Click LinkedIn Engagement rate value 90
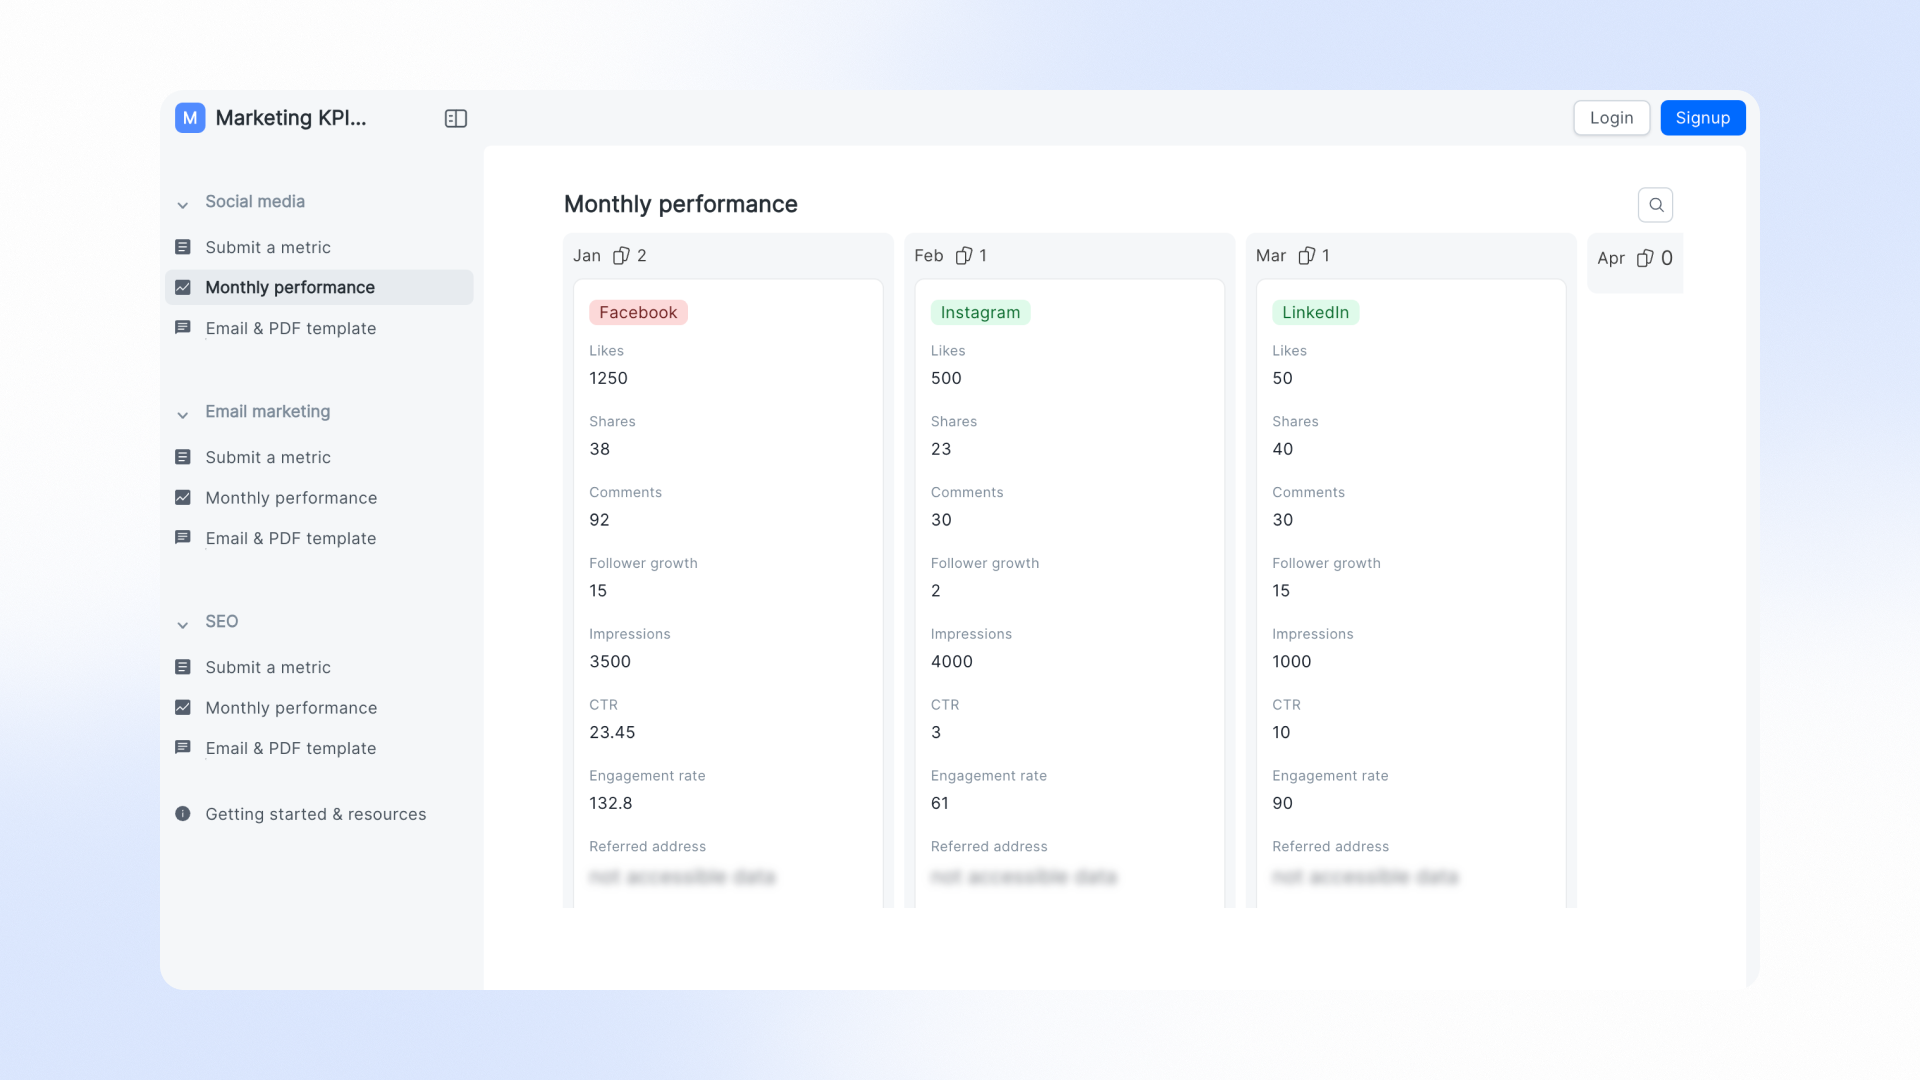 click(1283, 804)
